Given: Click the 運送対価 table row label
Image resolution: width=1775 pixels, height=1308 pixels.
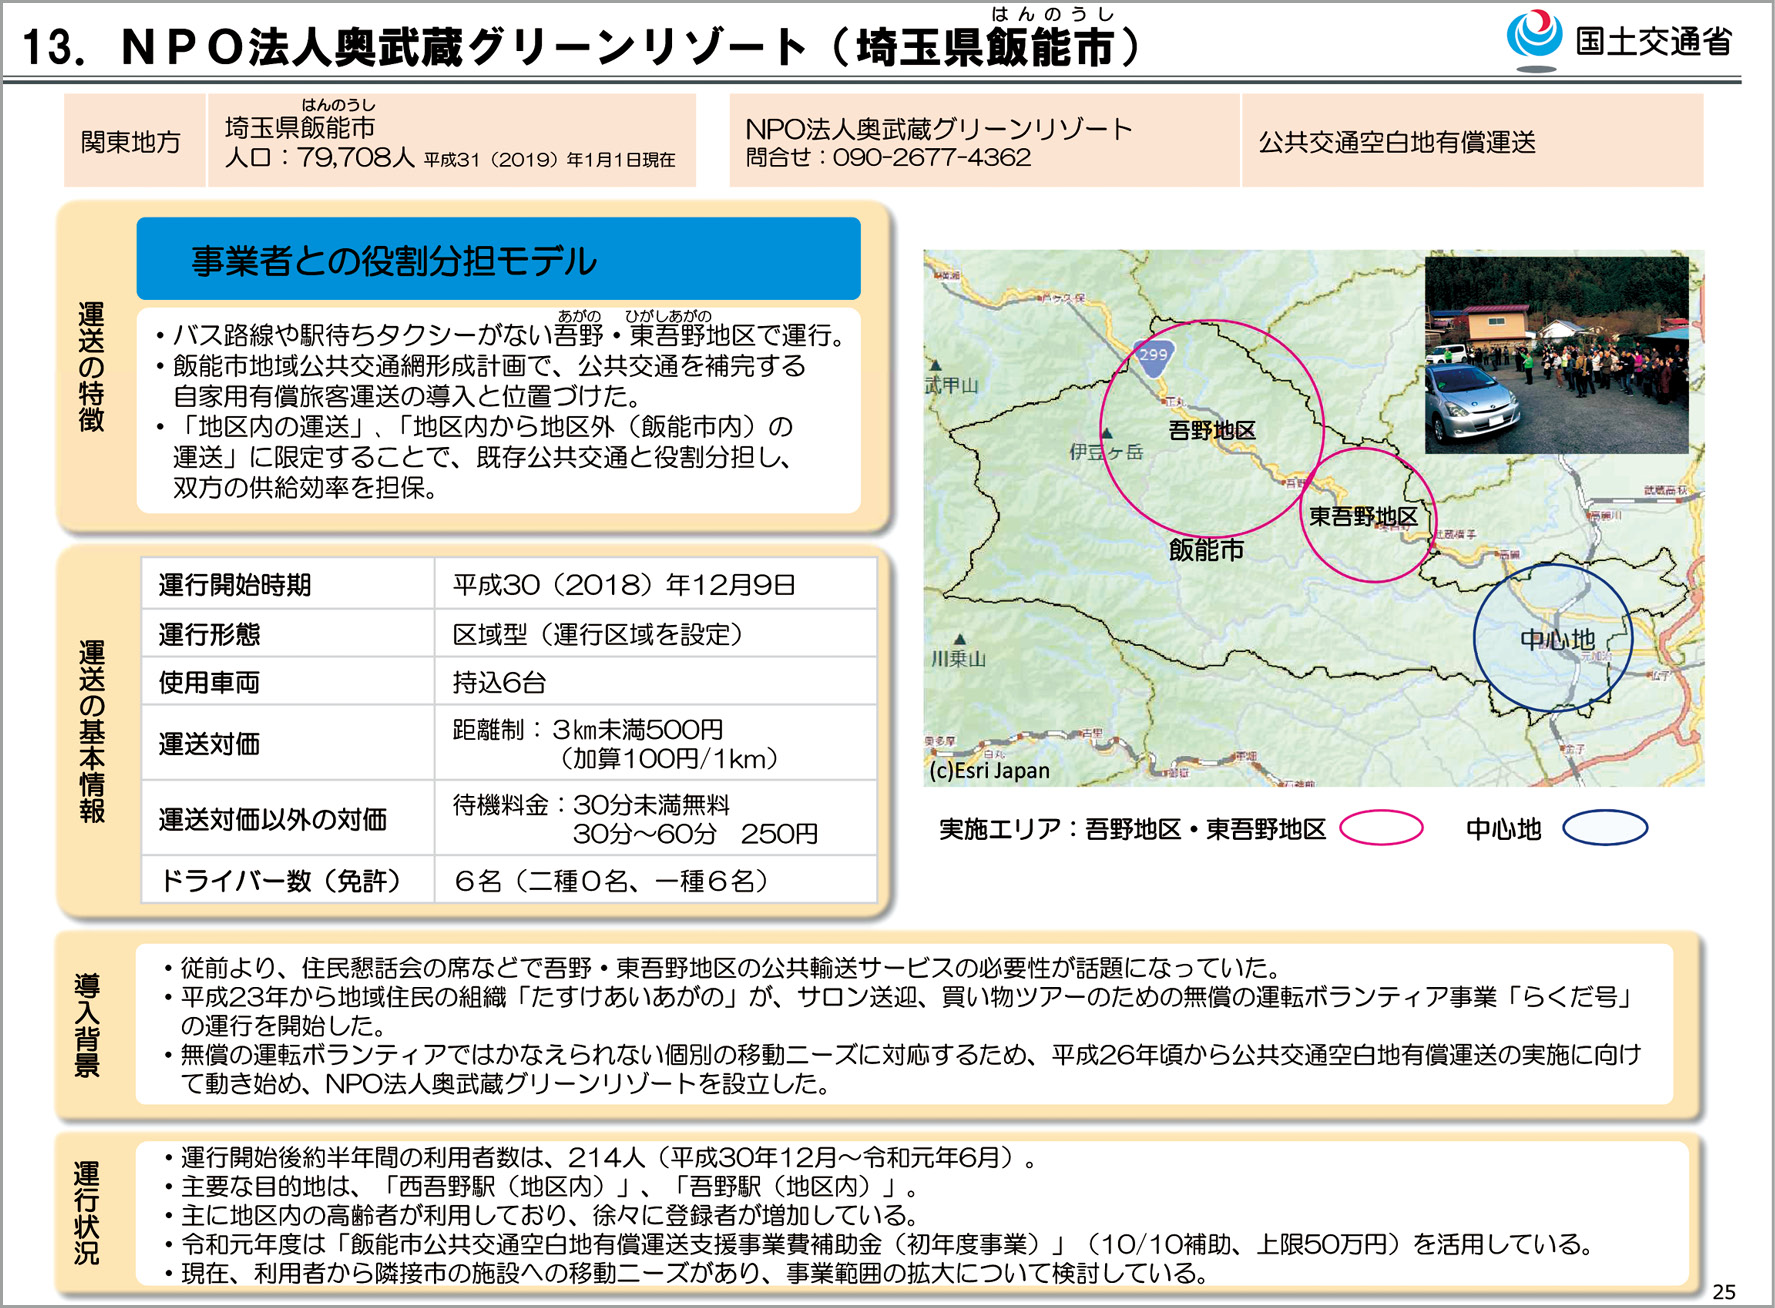Looking at the screenshot, I should coord(209,744).
